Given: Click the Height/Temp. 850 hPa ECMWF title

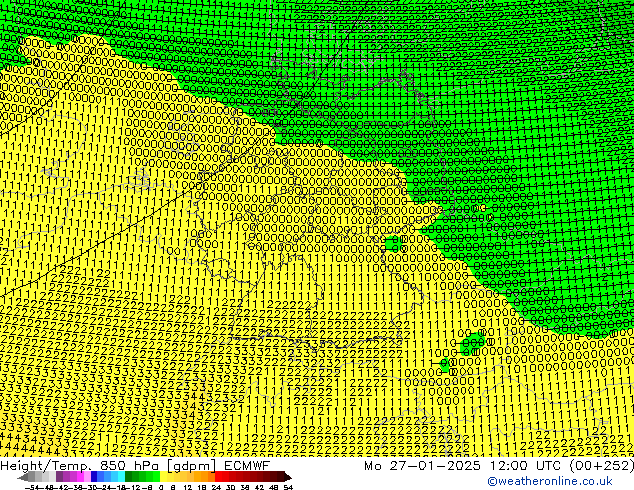Looking at the screenshot, I should 135,466.
